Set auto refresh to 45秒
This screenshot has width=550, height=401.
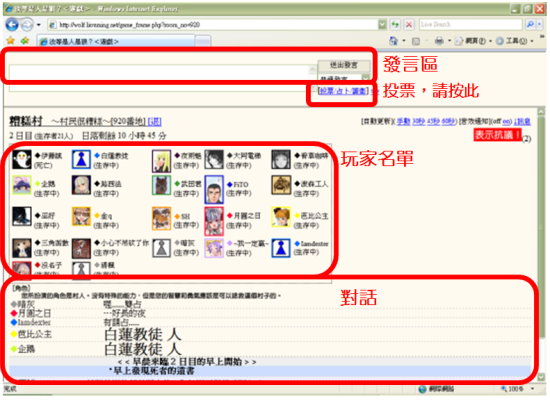(x=433, y=121)
